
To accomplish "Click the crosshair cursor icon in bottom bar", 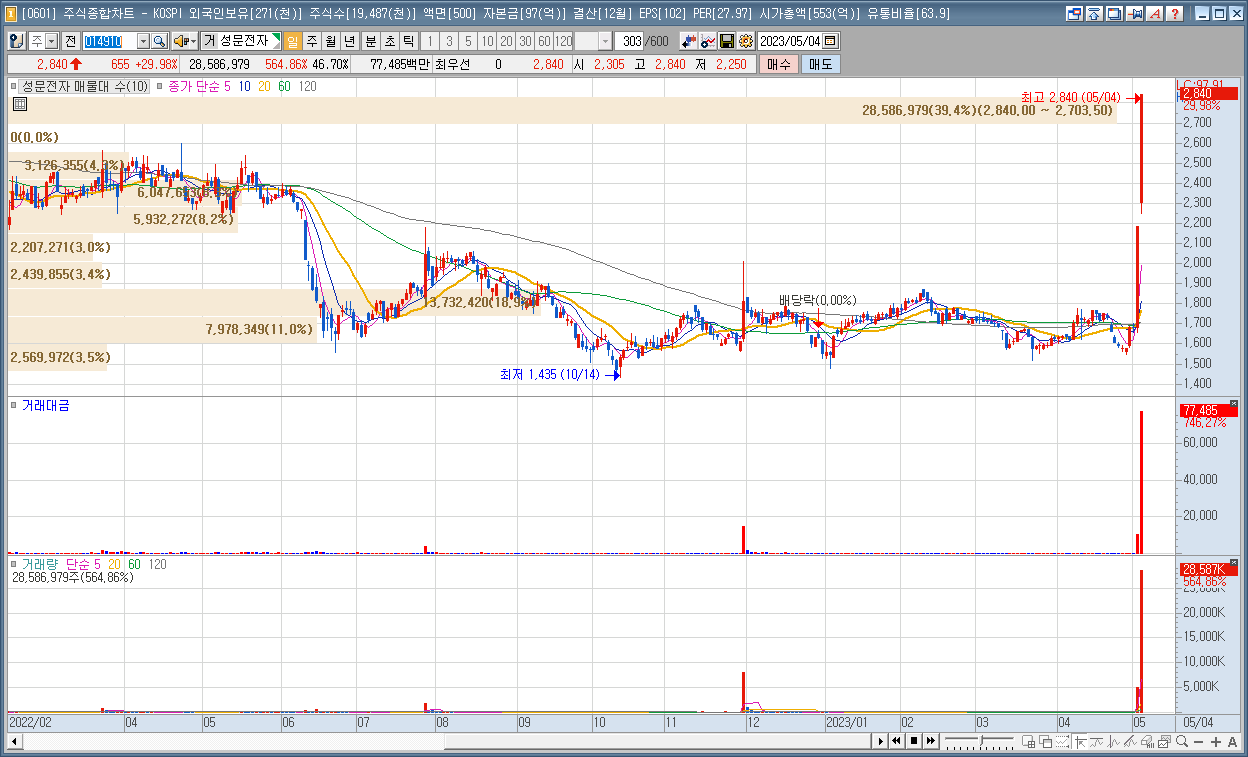I will click(x=1081, y=741).
